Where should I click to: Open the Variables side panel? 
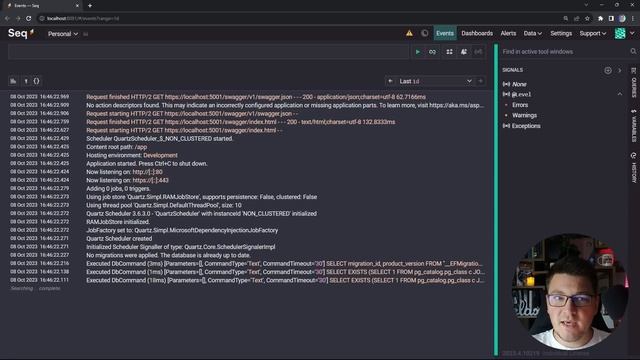point(633,126)
